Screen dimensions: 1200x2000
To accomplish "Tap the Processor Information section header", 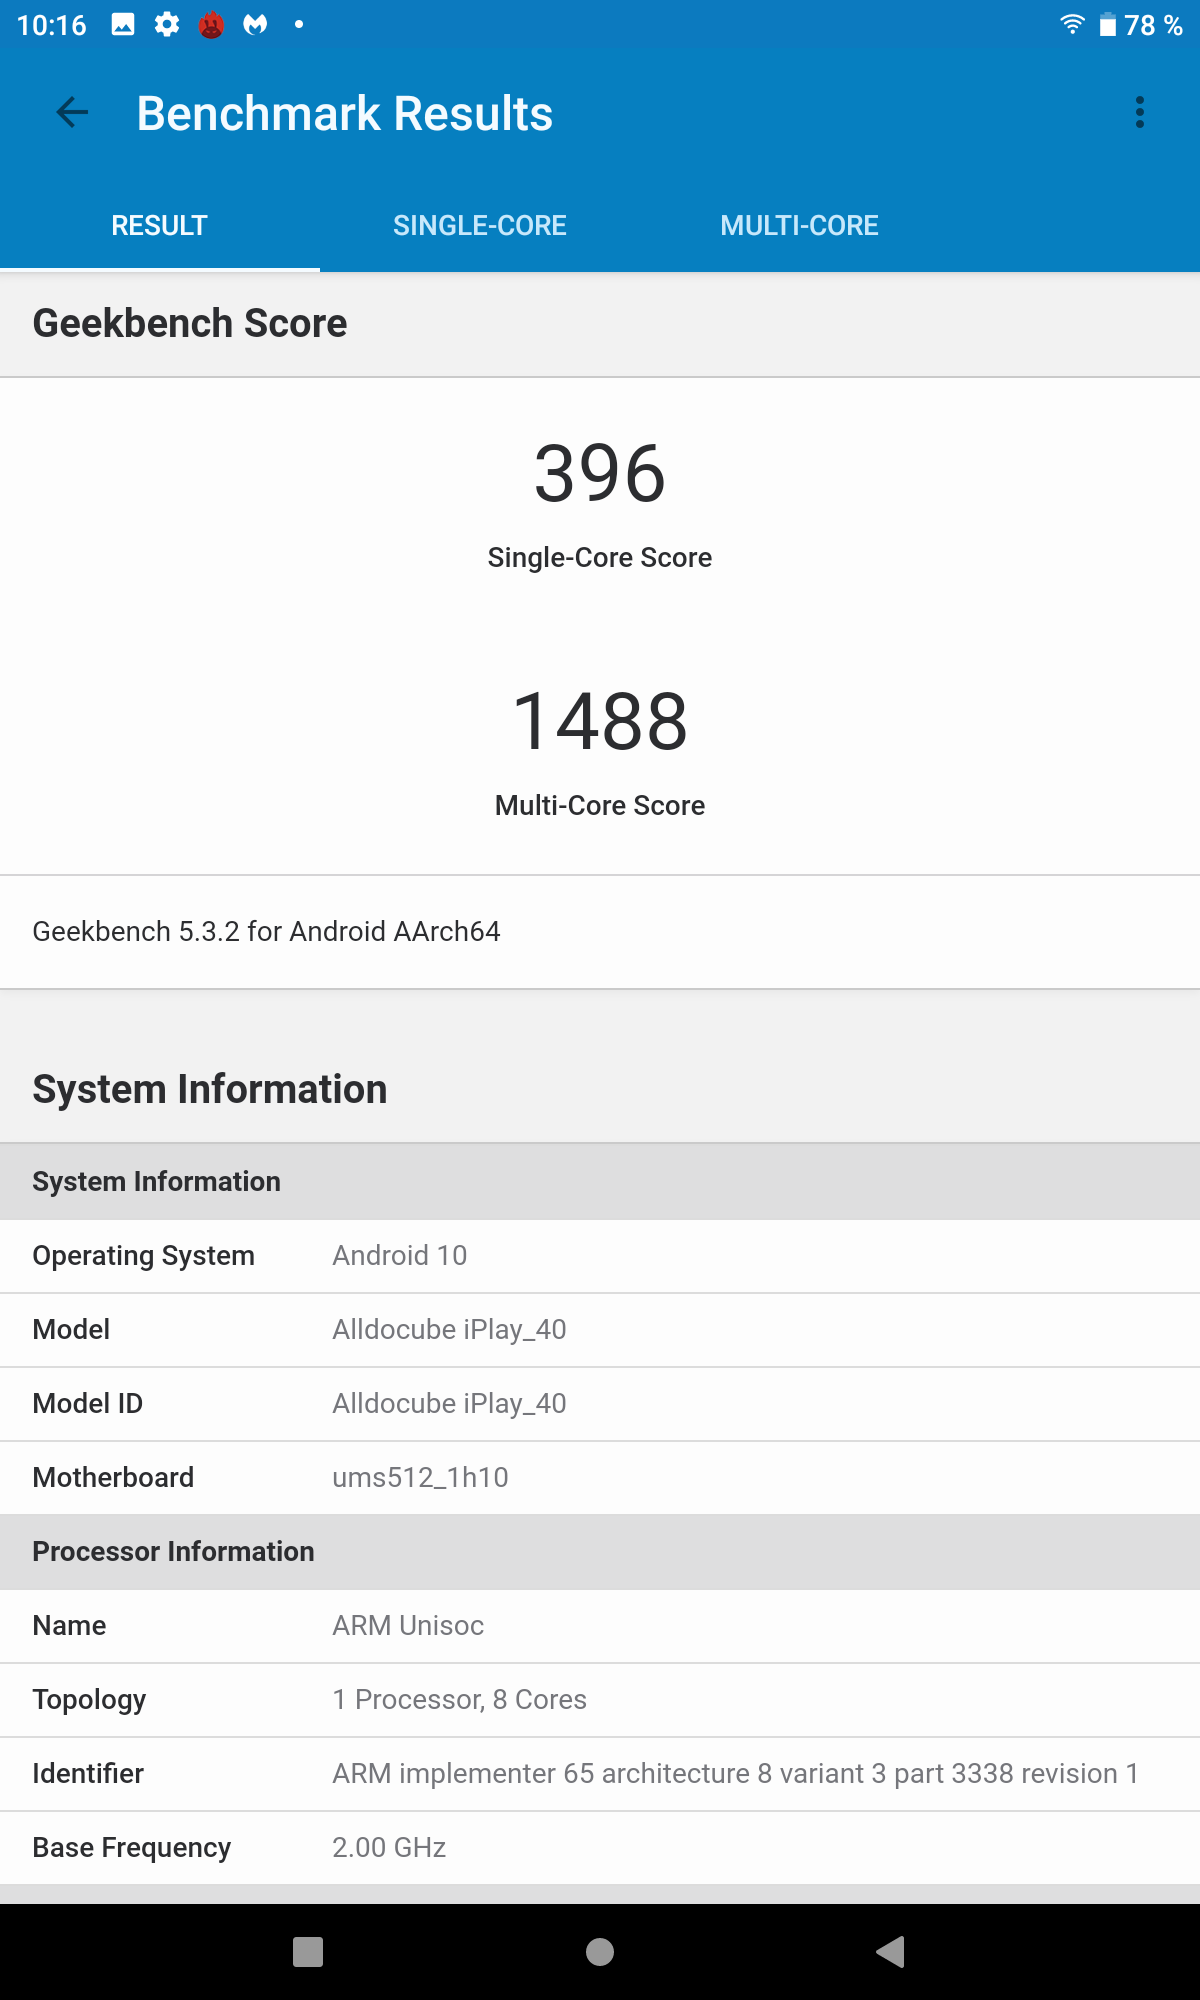I will tap(600, 1552).
